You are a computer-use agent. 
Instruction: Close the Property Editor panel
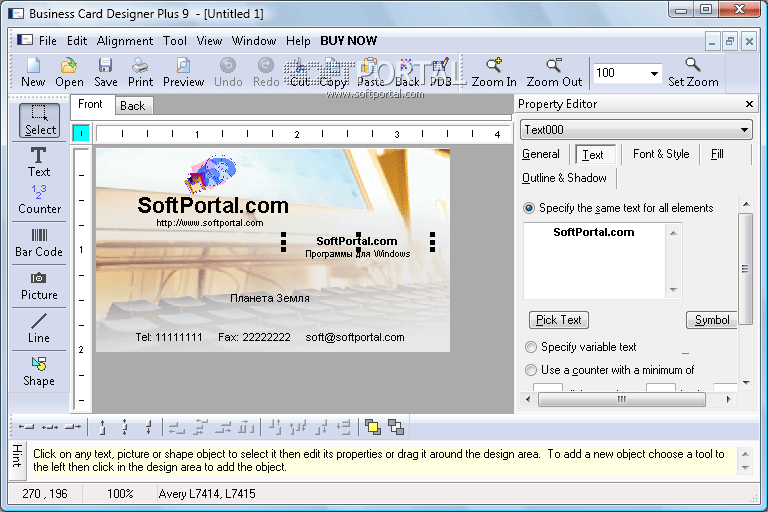tap(749, 104)
